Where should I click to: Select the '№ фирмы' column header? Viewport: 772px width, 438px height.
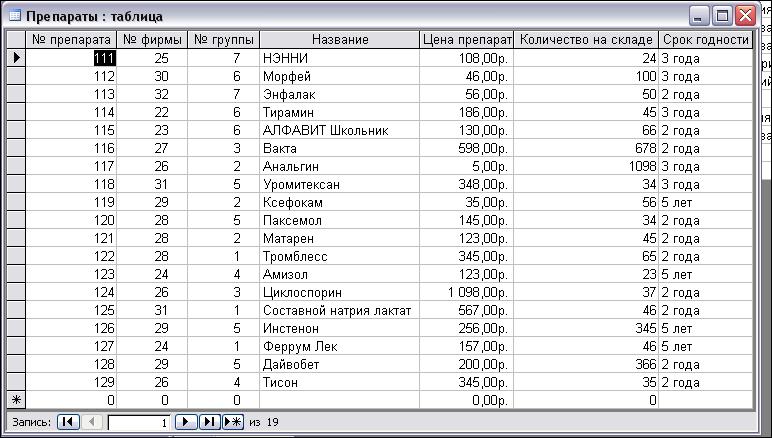click(x=152, y=40)
